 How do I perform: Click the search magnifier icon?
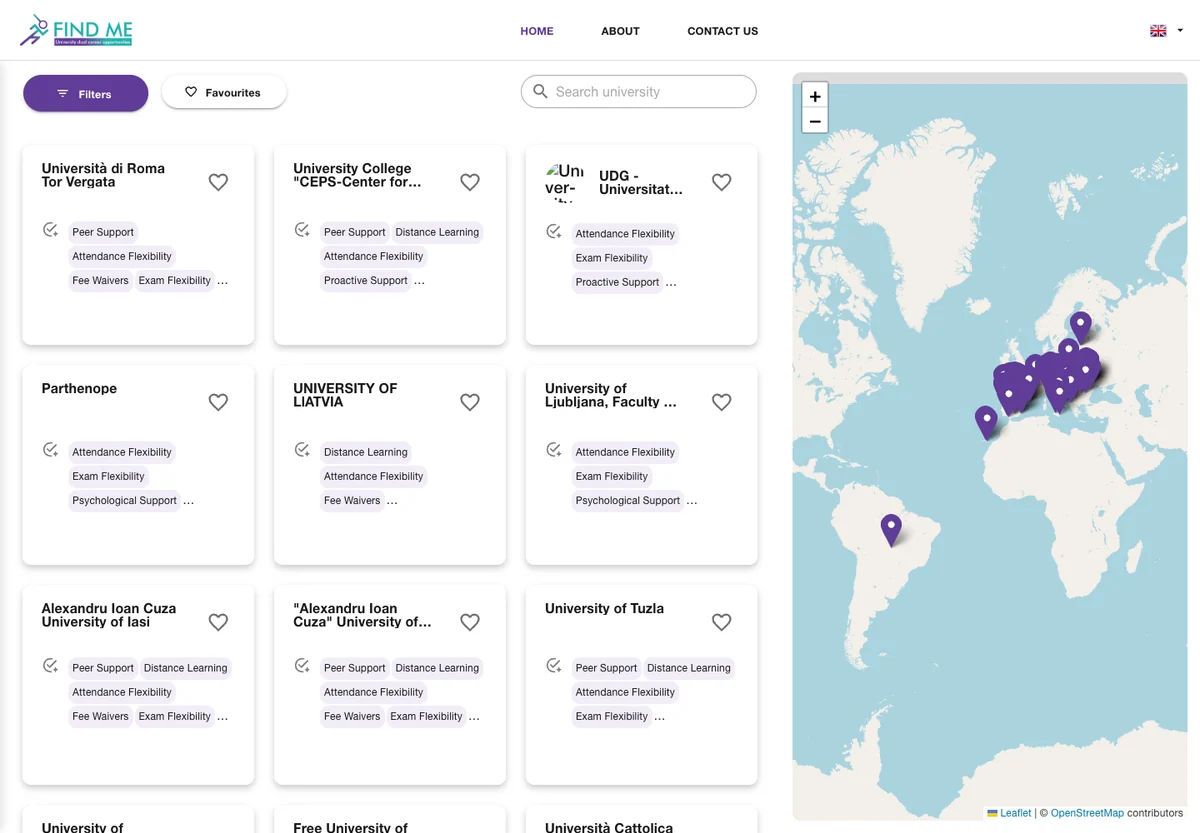tap(541, 91)
